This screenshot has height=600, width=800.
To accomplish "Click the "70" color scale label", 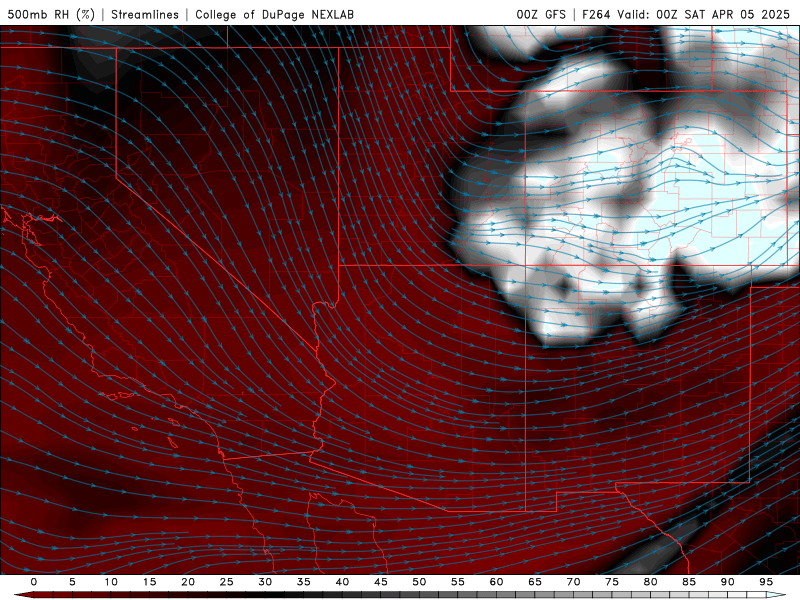I will click(573, 582).
